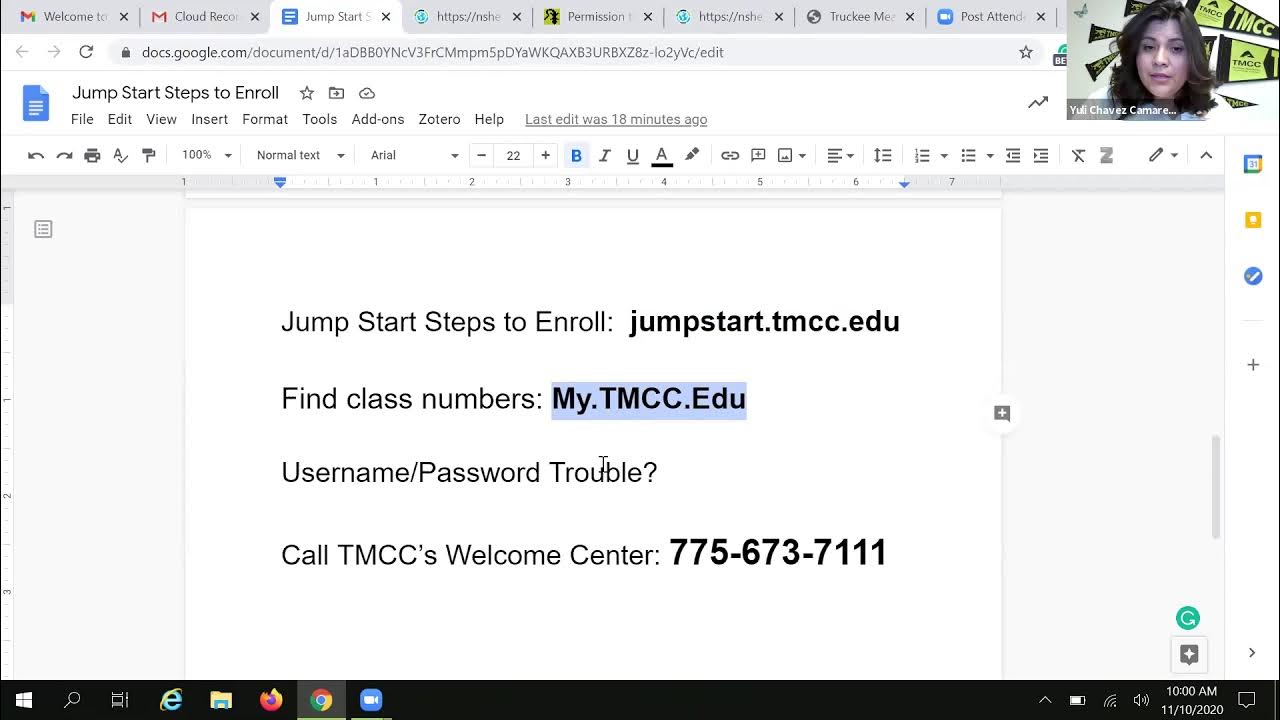Increase font size with plus button
1280x720 pixels.
click(x=545, y=155)
